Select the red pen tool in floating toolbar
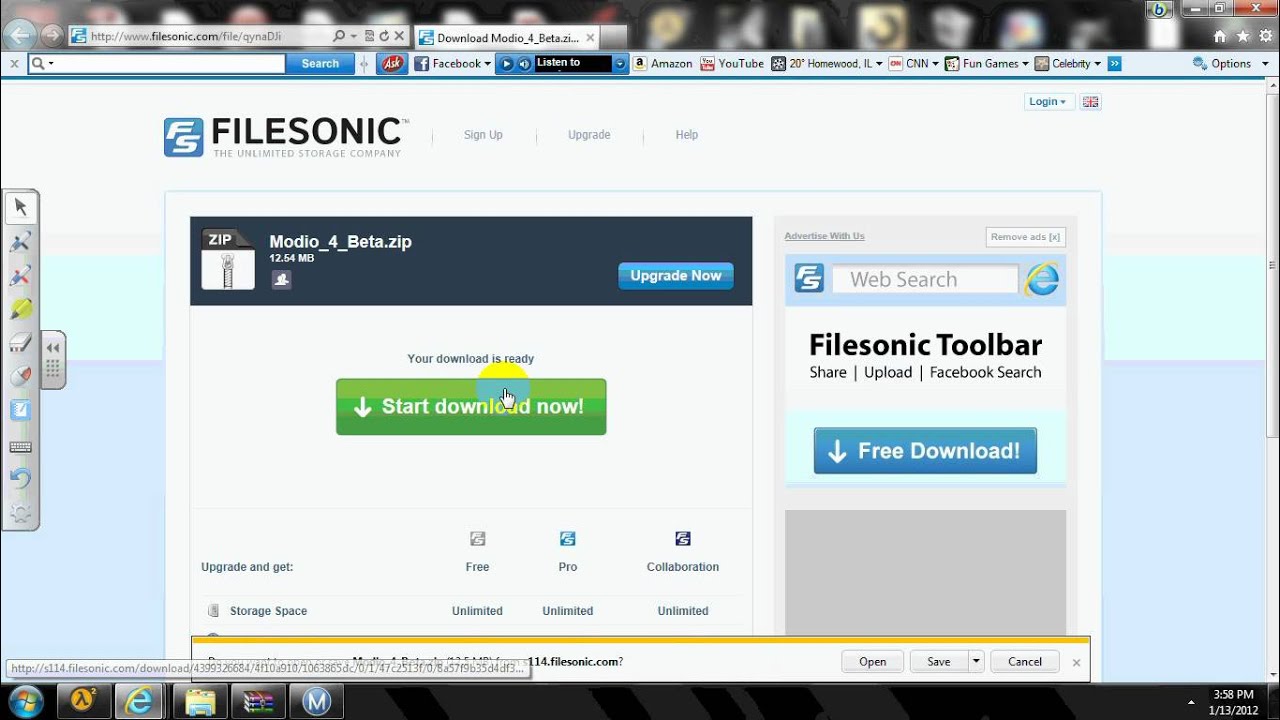This screenshot has height=720, width=1280. [21, 275]
